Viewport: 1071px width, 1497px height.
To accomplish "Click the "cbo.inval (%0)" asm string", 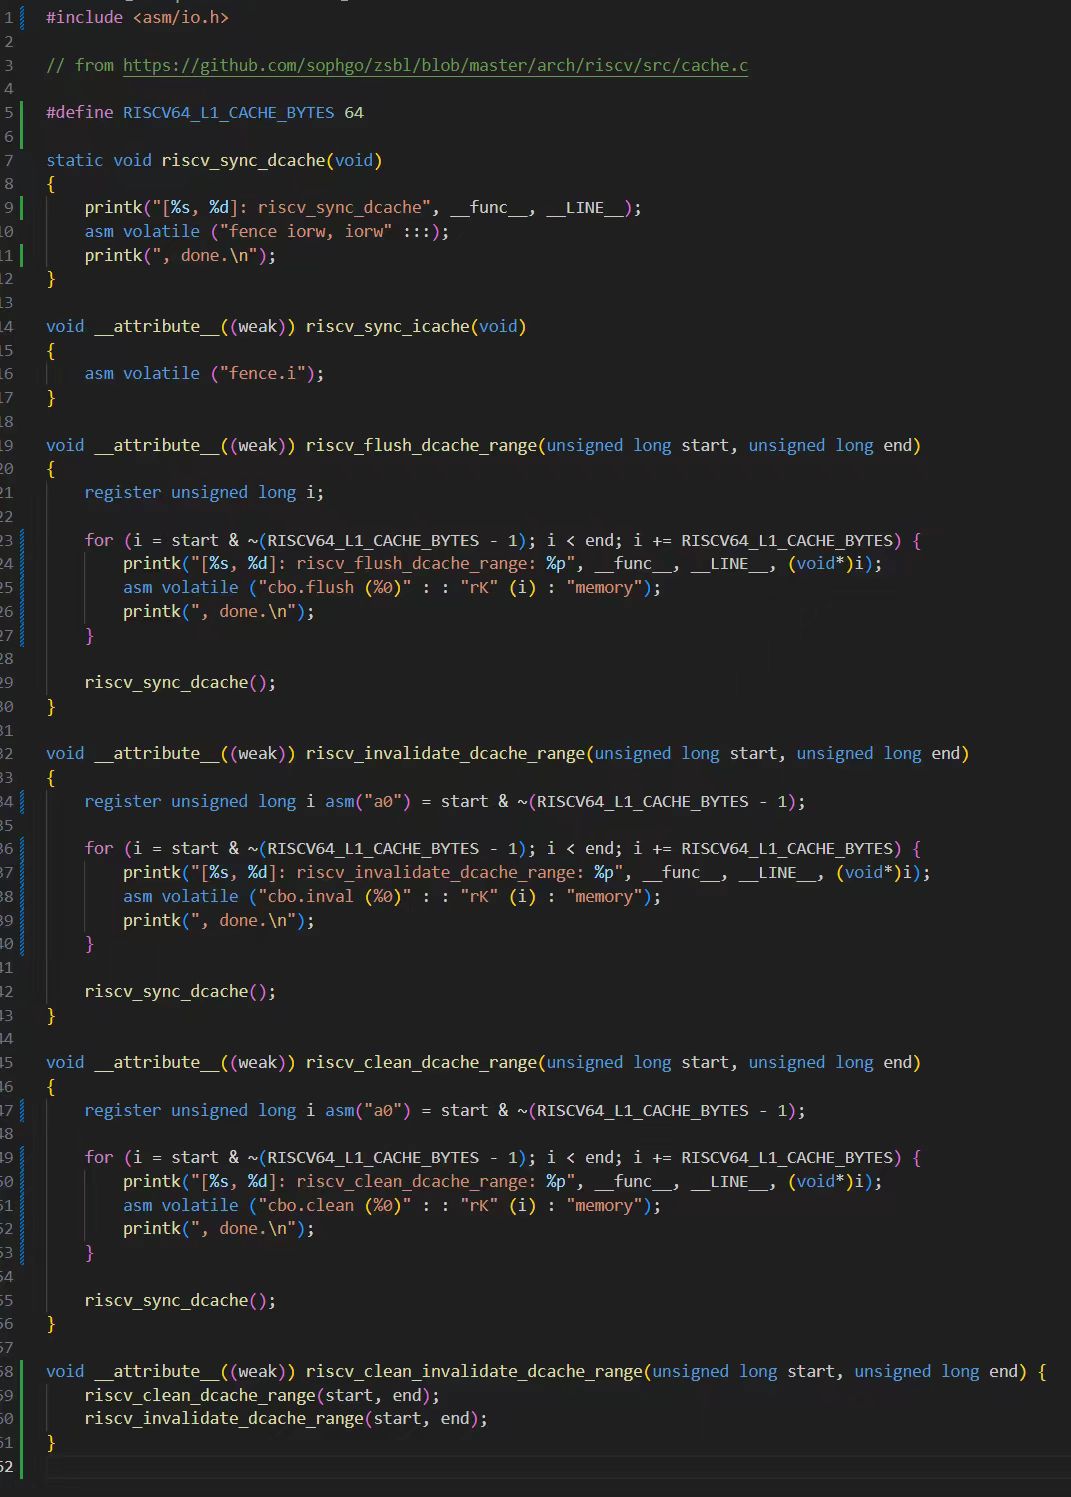I will [x=334, y=896].
